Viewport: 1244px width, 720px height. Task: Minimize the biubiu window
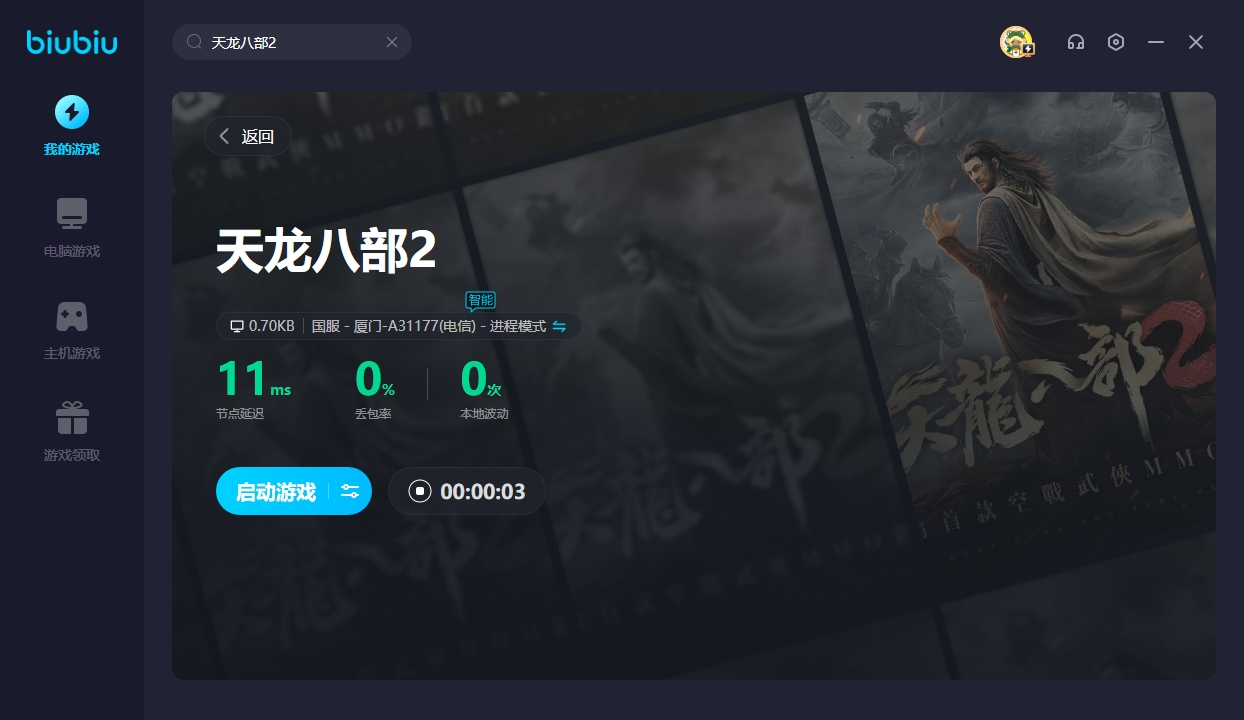pyautogui.click(x=1156, y=42)
